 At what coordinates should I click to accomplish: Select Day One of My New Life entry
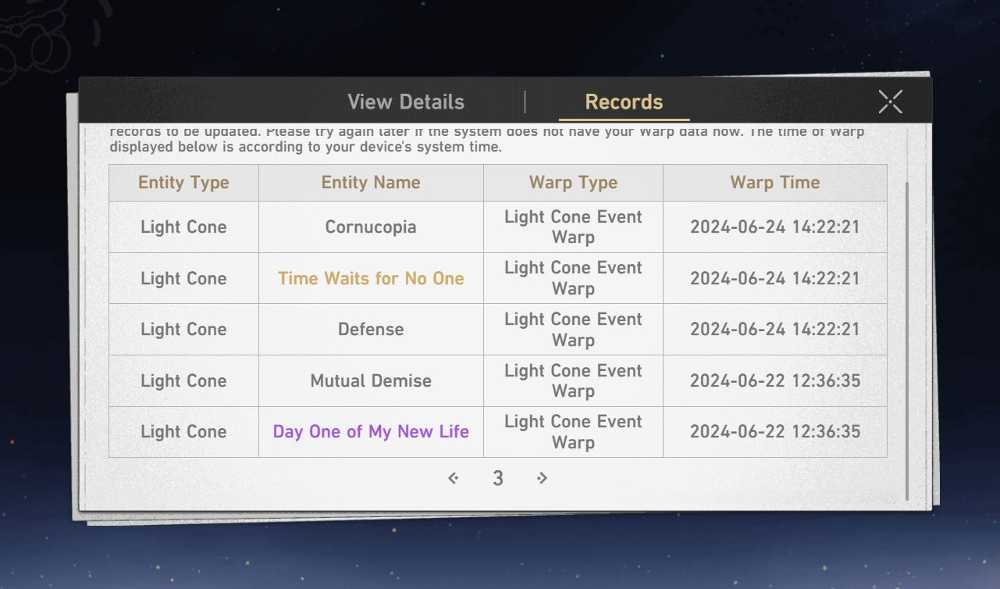371,432
